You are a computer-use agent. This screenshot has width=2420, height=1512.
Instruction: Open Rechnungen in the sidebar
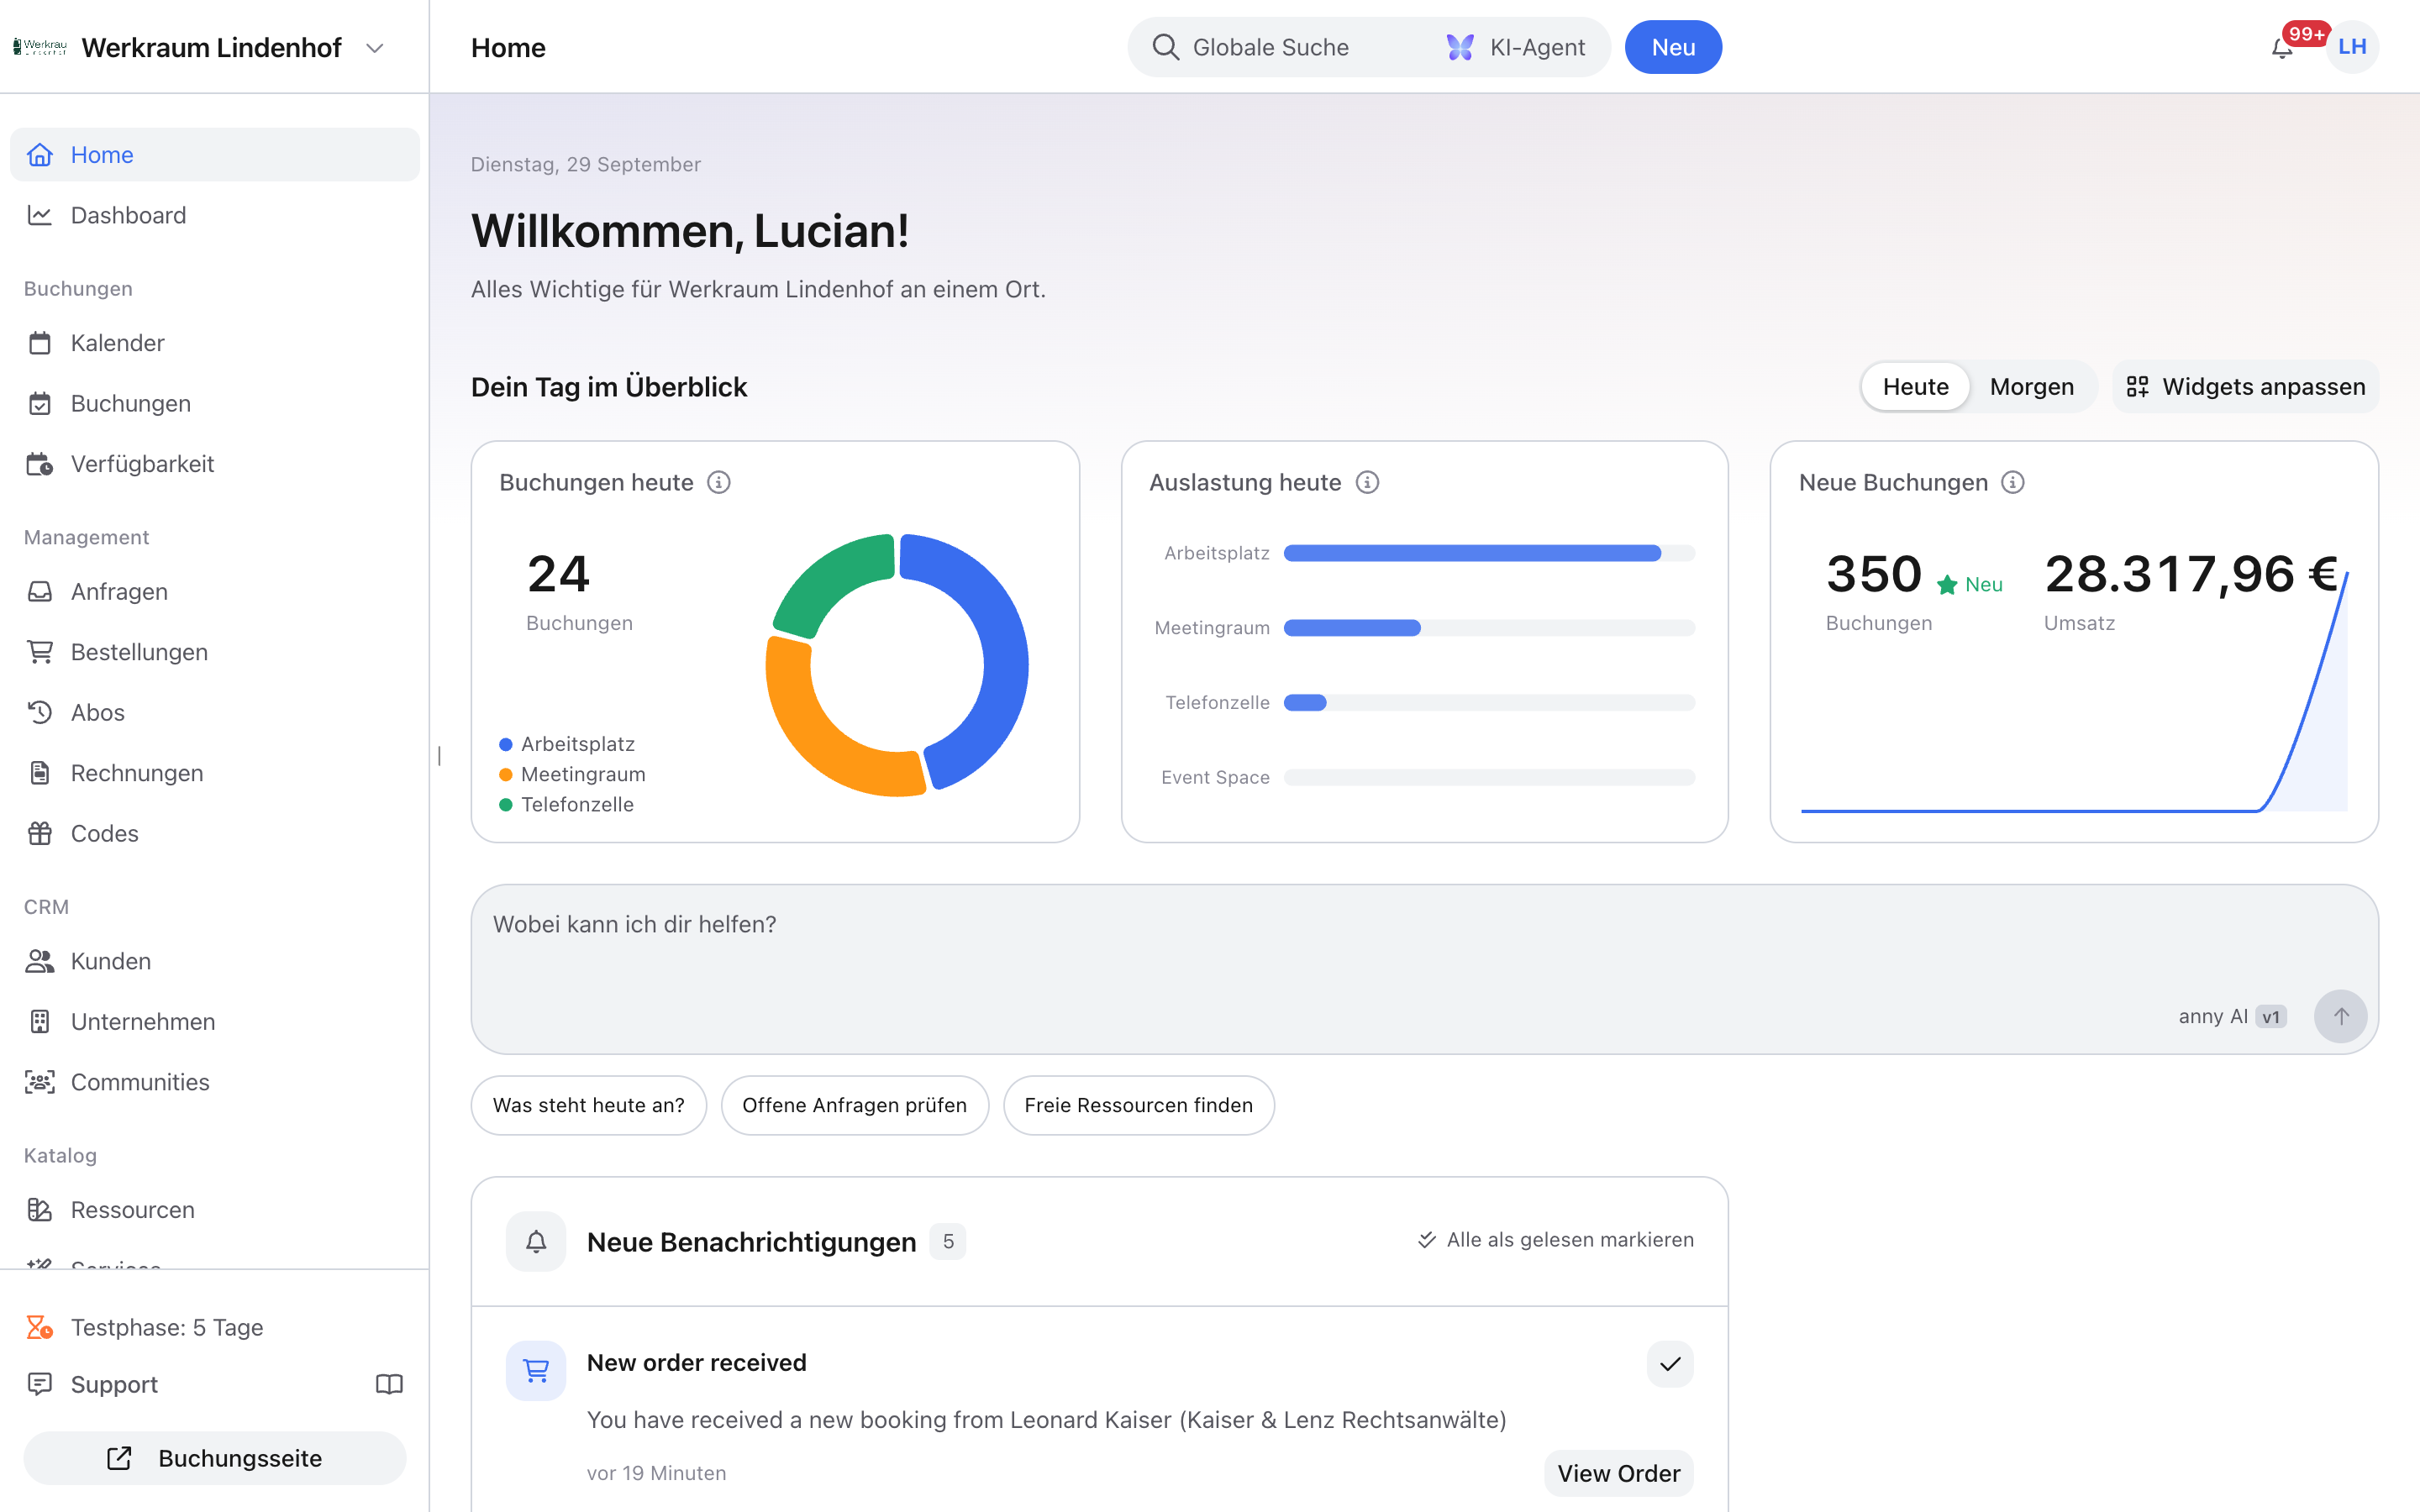point(214,773)
